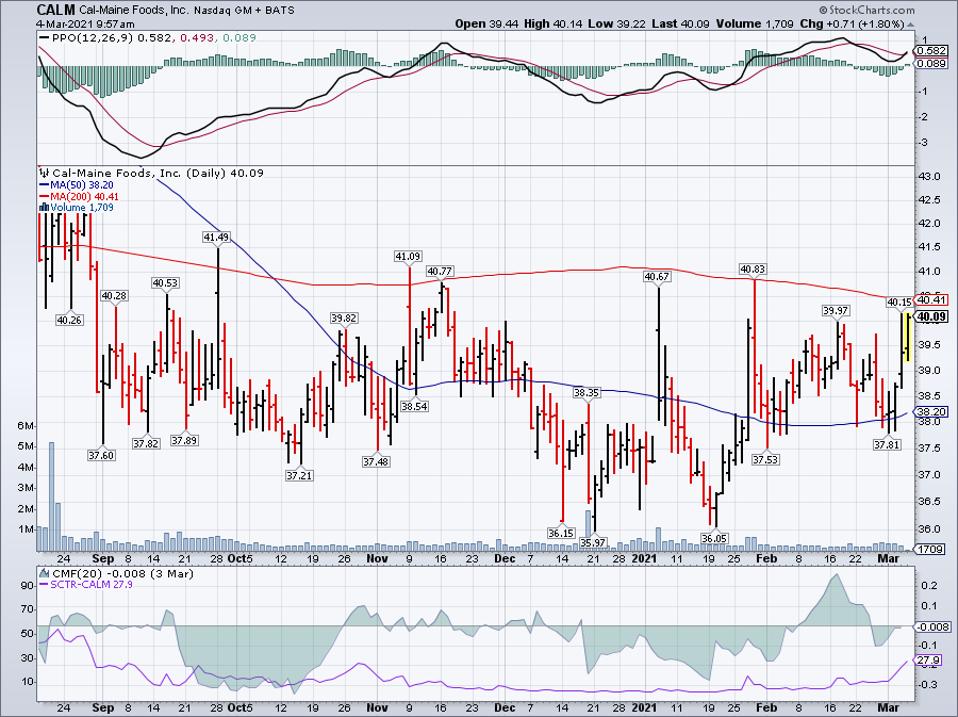Click the 41.49 price high label
The image size is (958, 717).
(x=217, y=237)
